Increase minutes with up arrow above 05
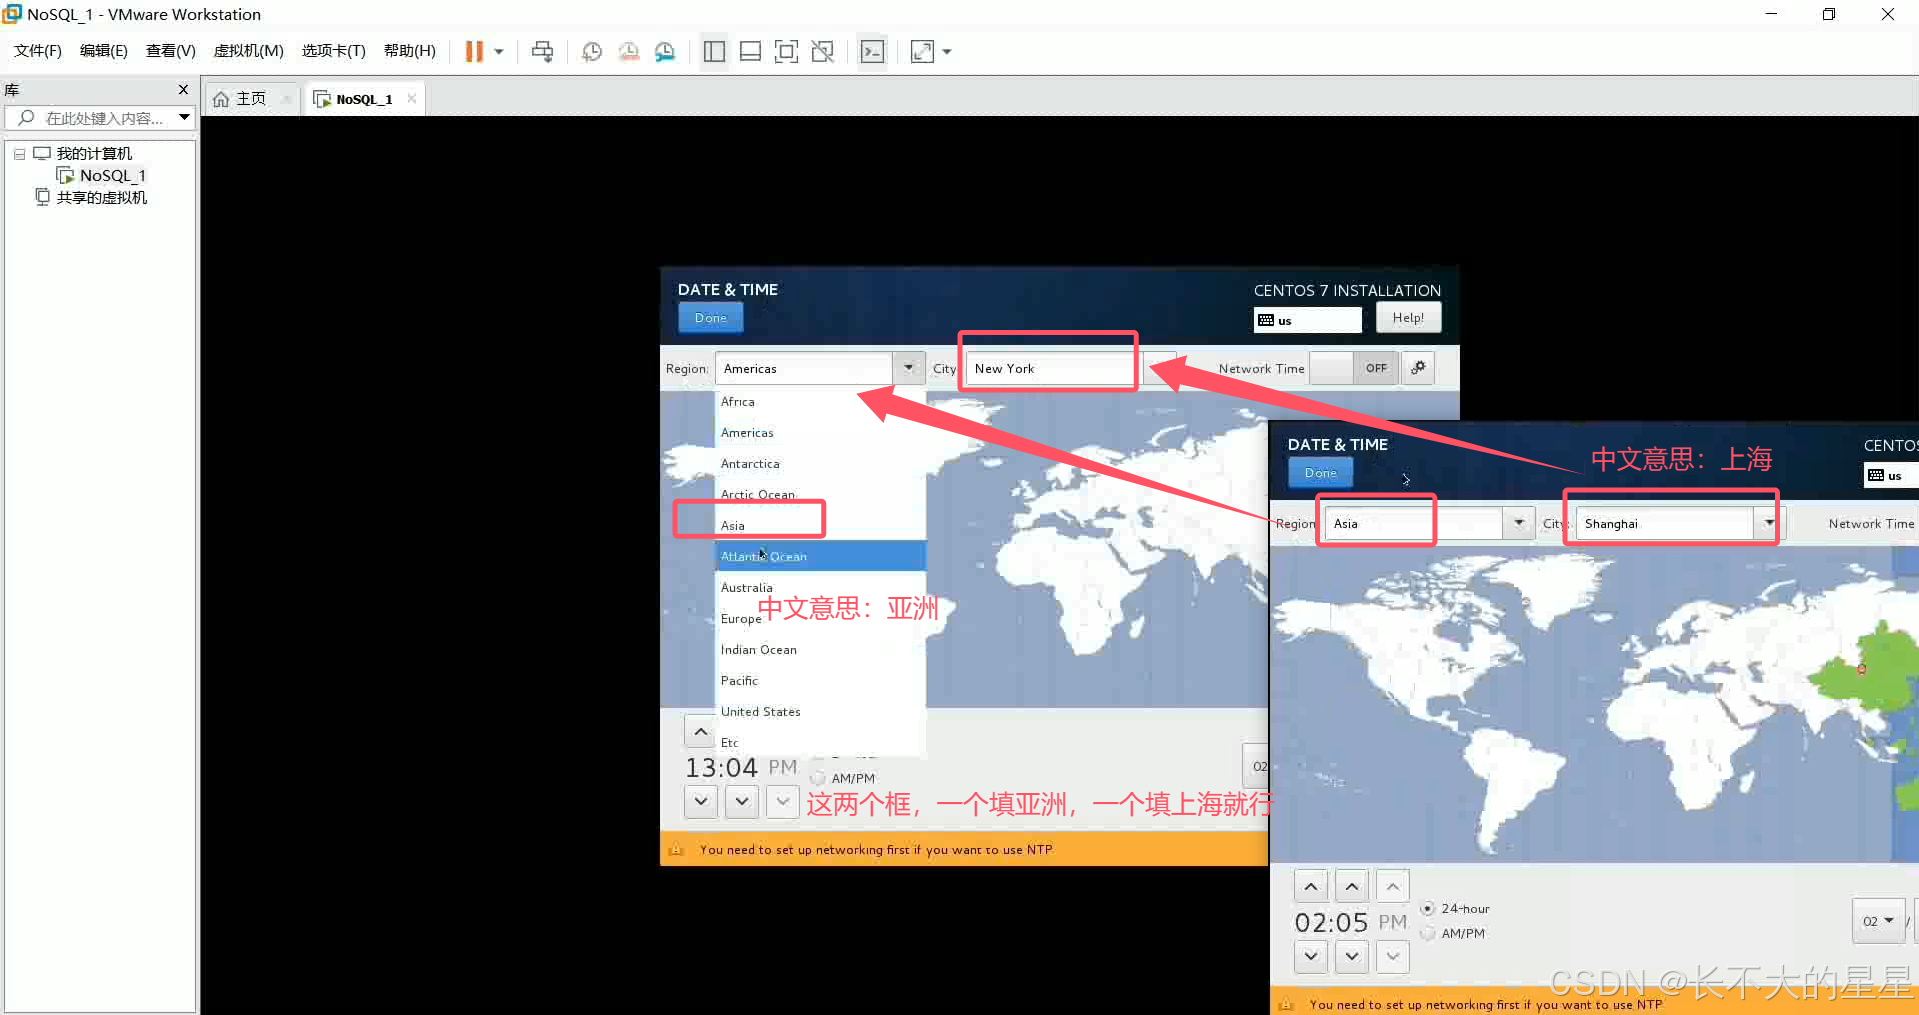This screenshot has width=1919, height=1015. pyautogui.click(x=1352, y=886)
